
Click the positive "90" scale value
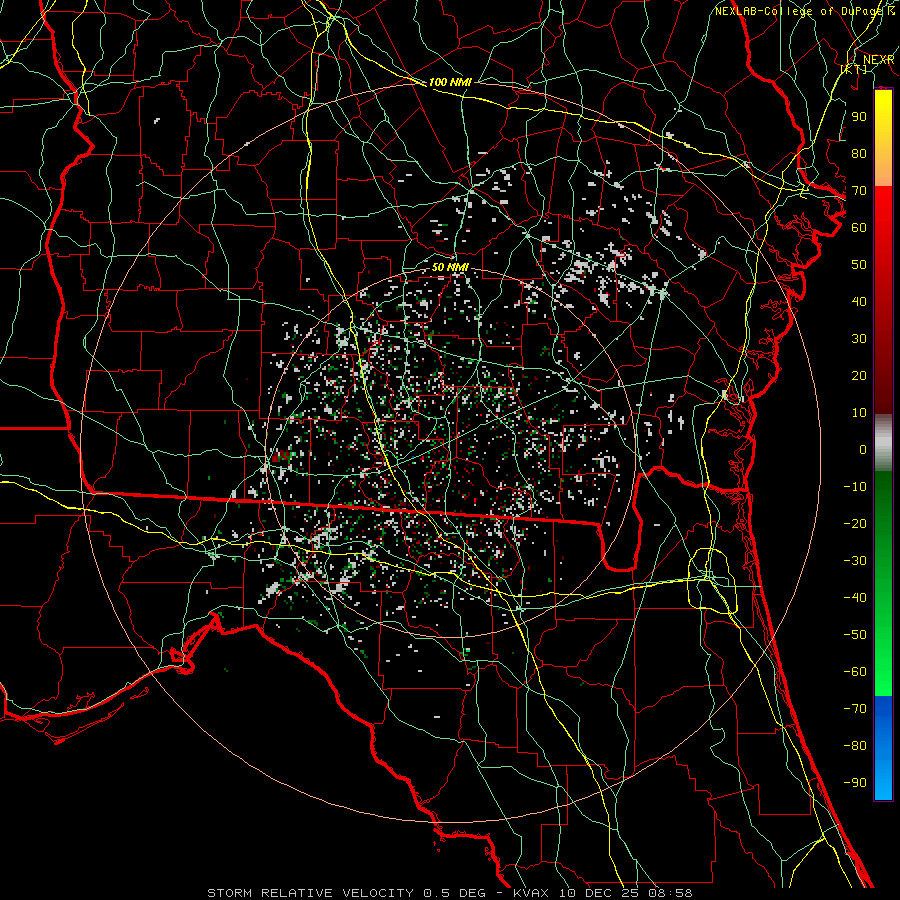point(859,117)
